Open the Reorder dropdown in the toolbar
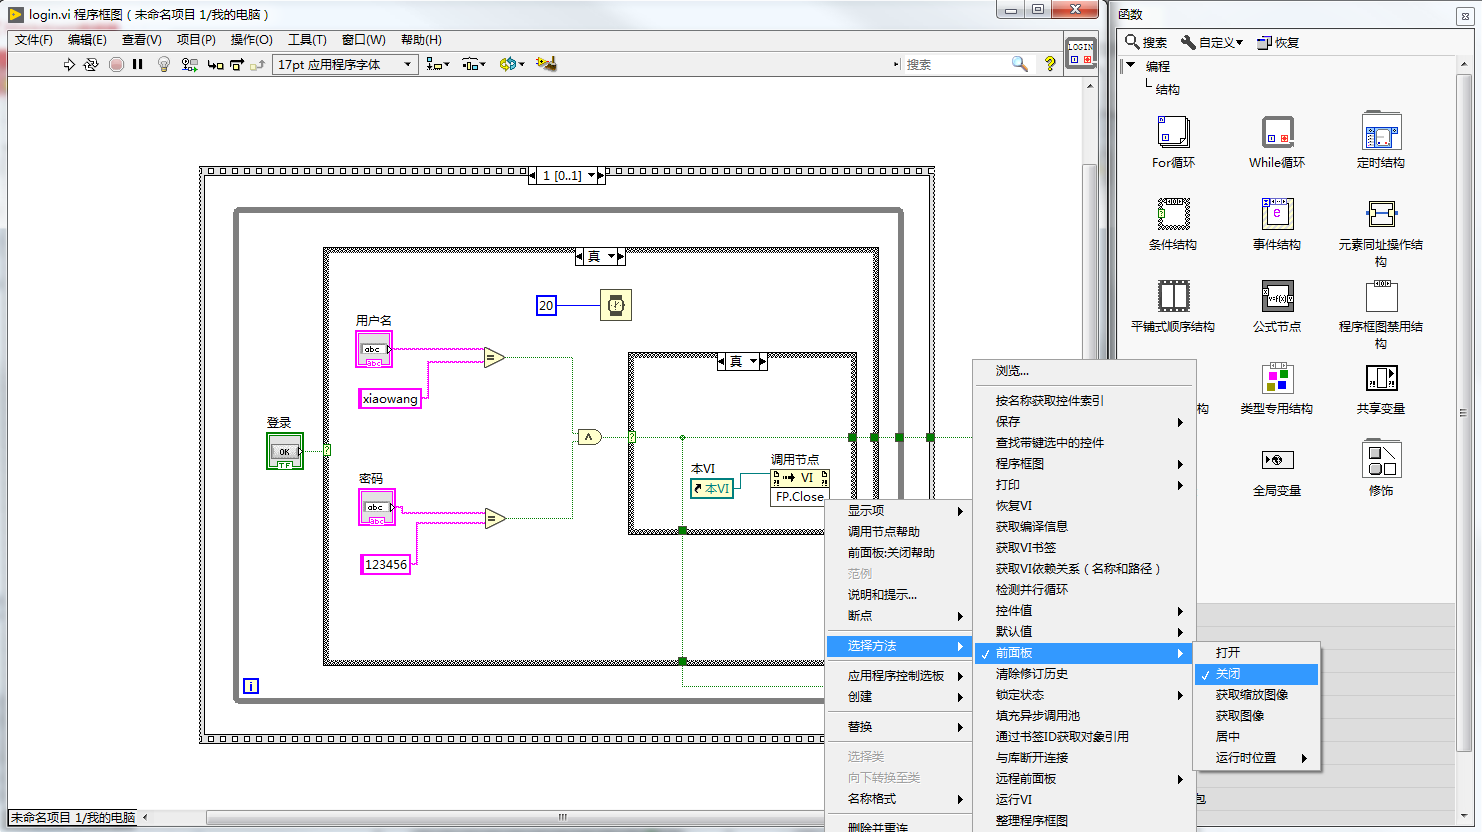The image size is (1482, 832). click(x=511, y=64)
